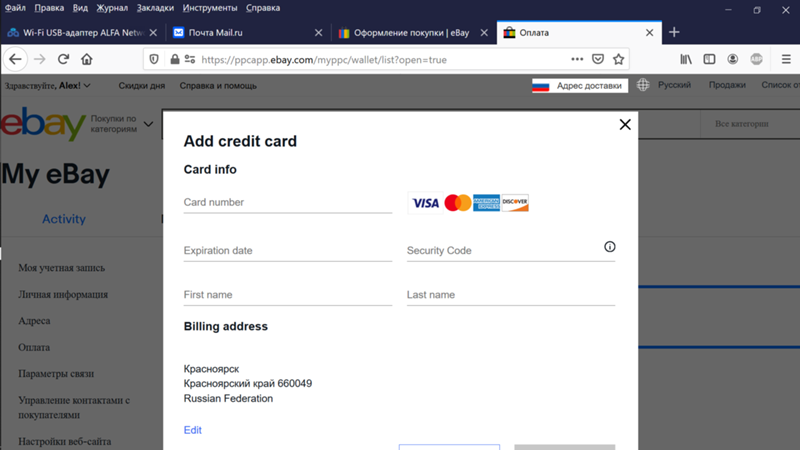Focus the Expiration date field

tap(288, 251)
